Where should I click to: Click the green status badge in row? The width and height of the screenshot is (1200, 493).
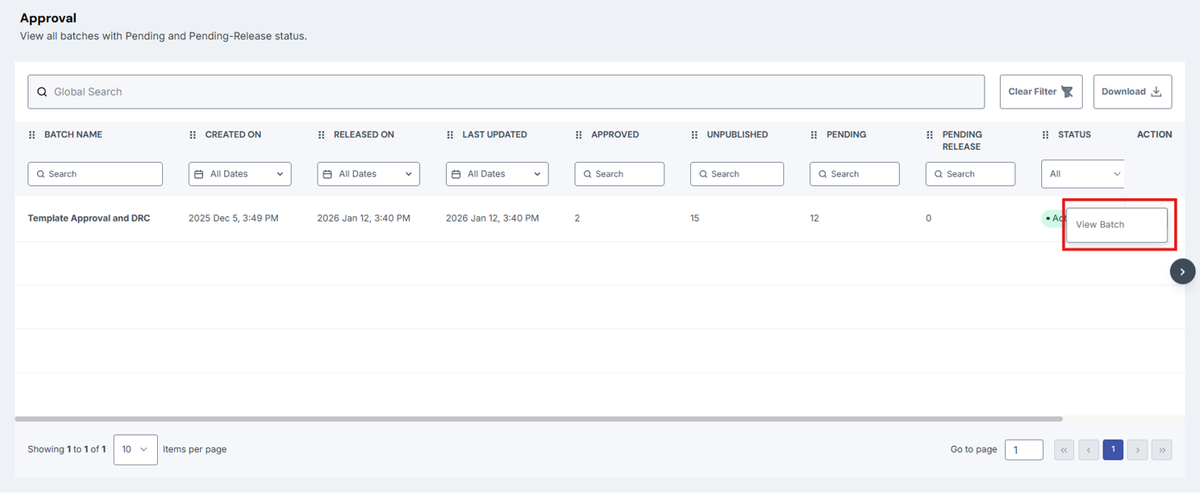click(1054, 218)
